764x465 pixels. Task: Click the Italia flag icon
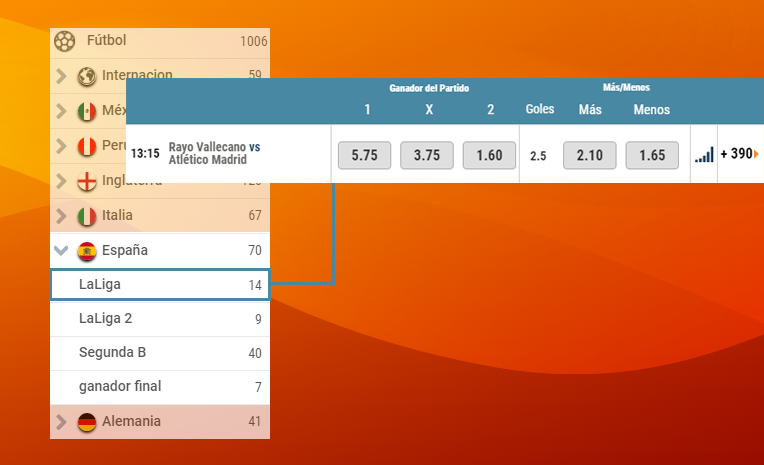pos(87,216)
